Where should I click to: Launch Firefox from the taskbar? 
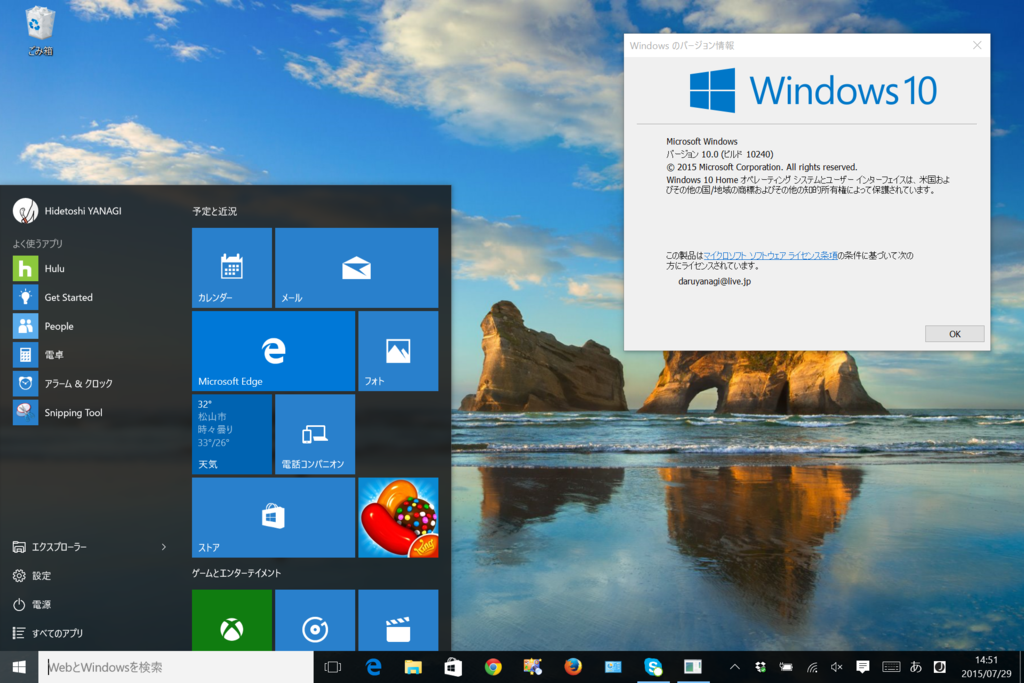pos(573,667)
